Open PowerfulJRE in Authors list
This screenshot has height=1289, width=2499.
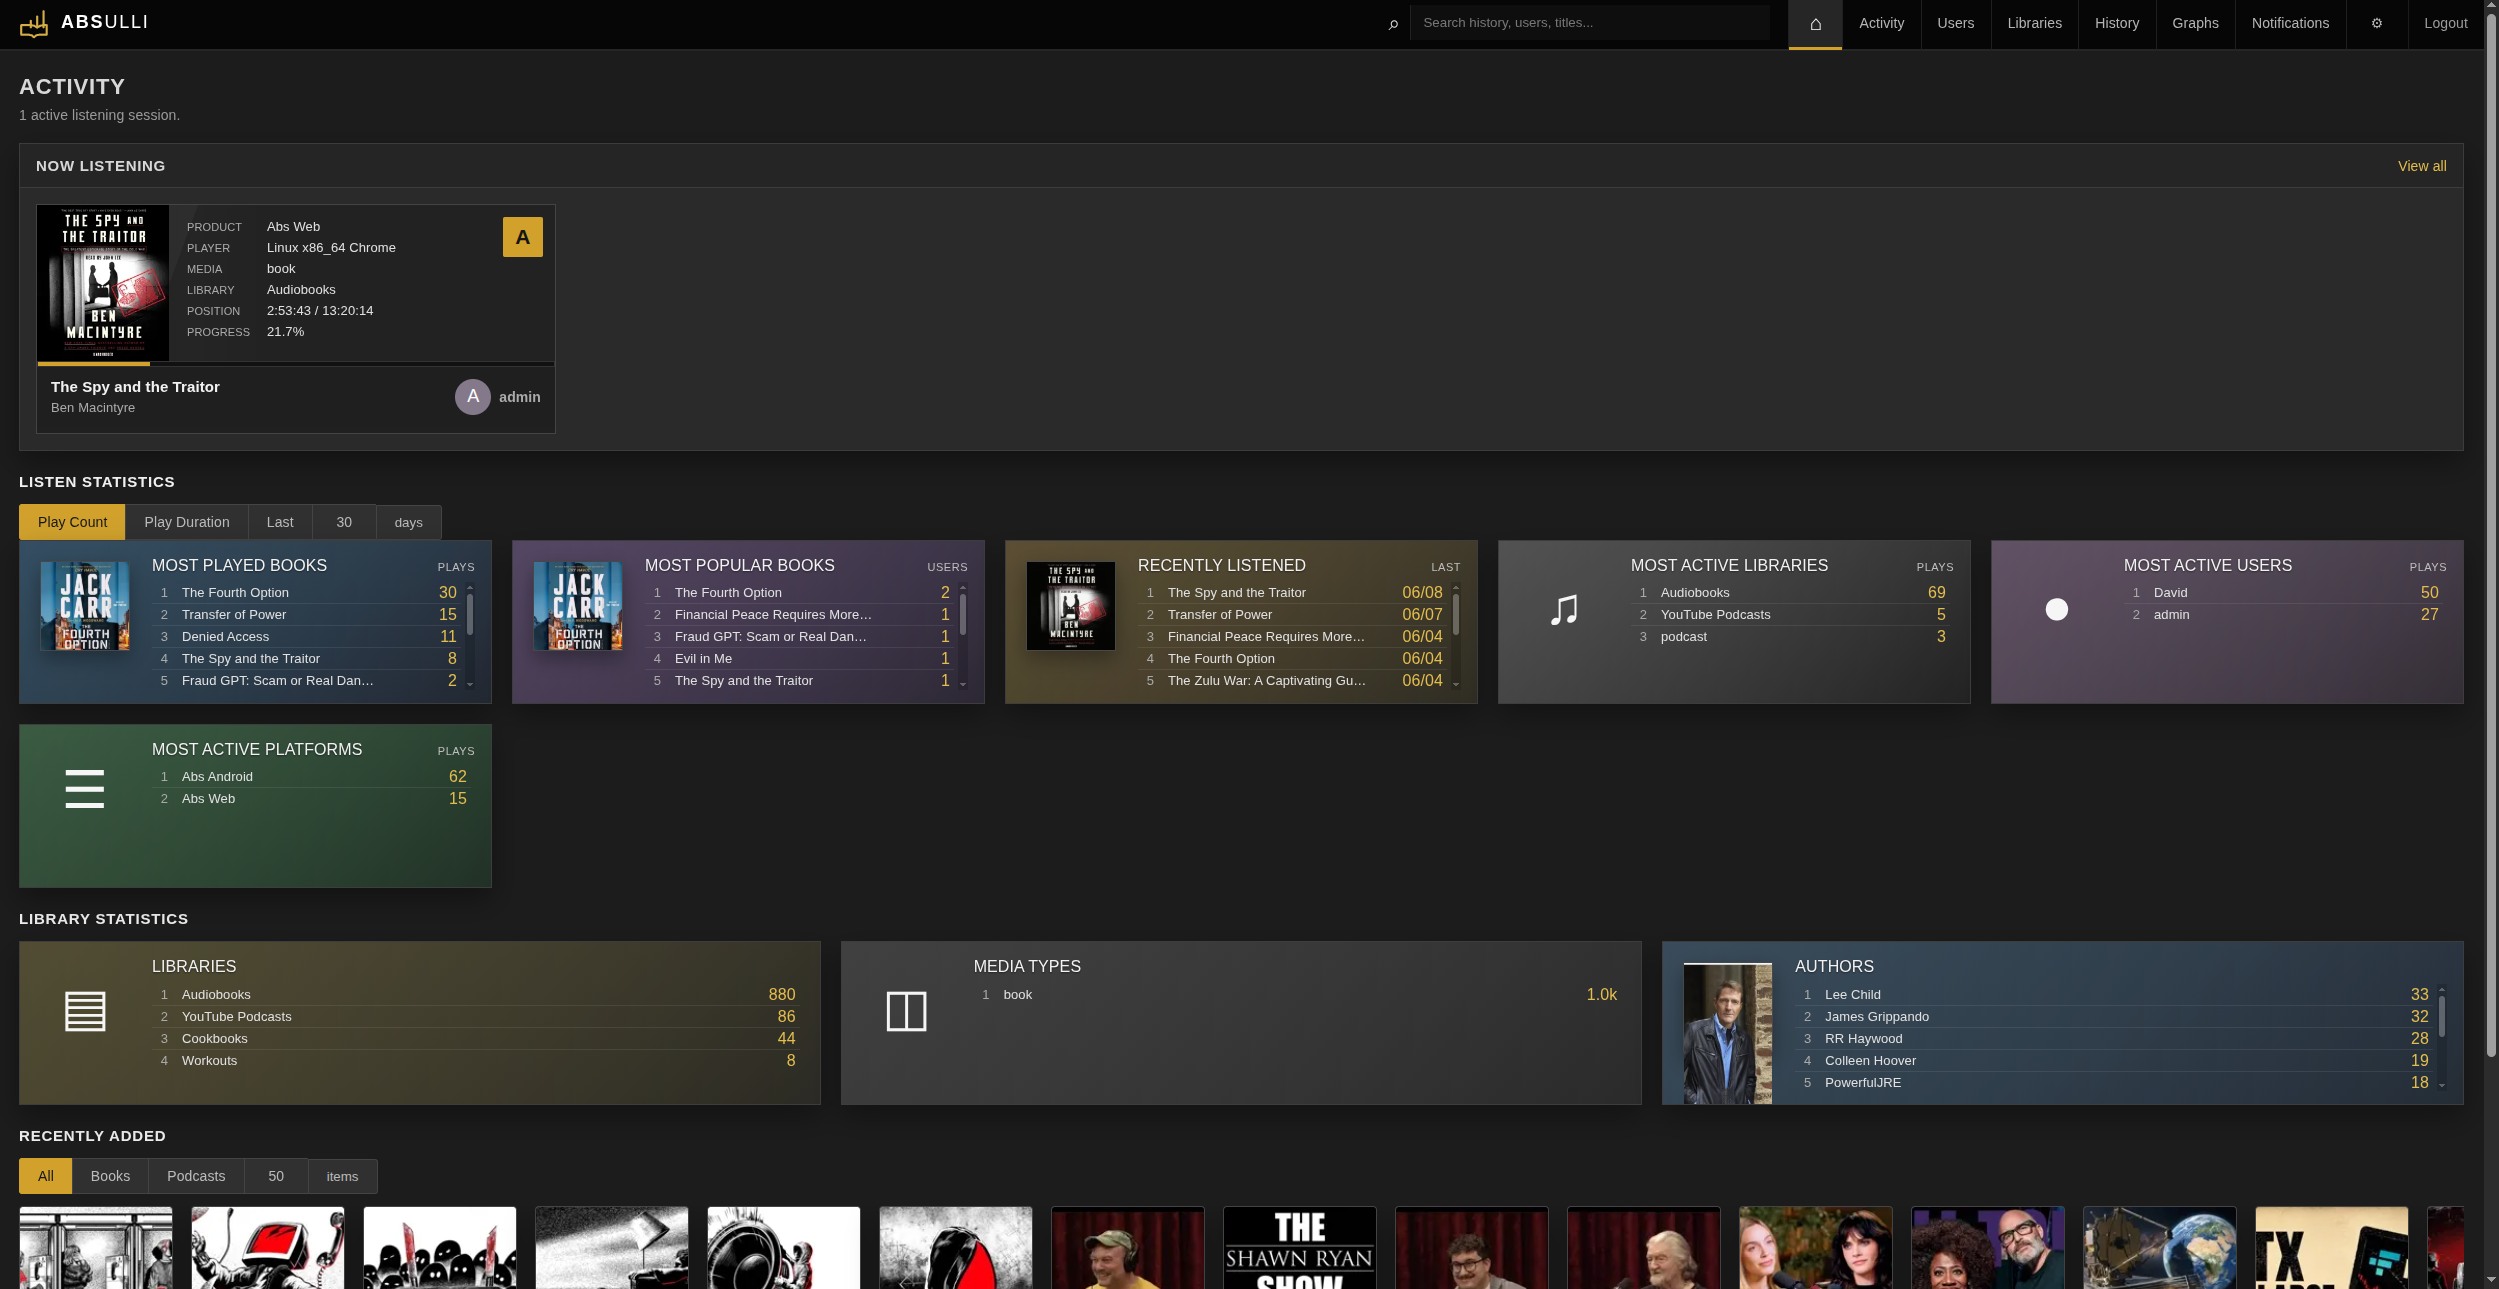tap(1863, 1083)
